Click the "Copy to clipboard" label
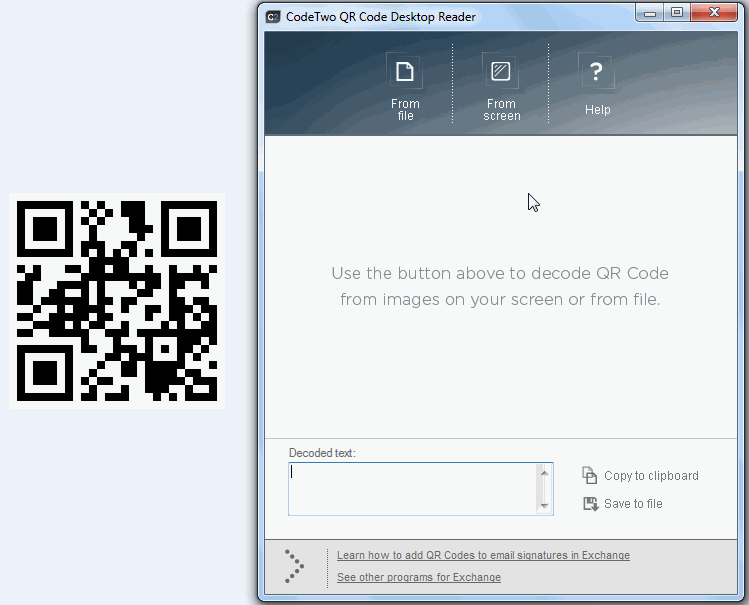This screenshot has width=749, height=605. 651,476
